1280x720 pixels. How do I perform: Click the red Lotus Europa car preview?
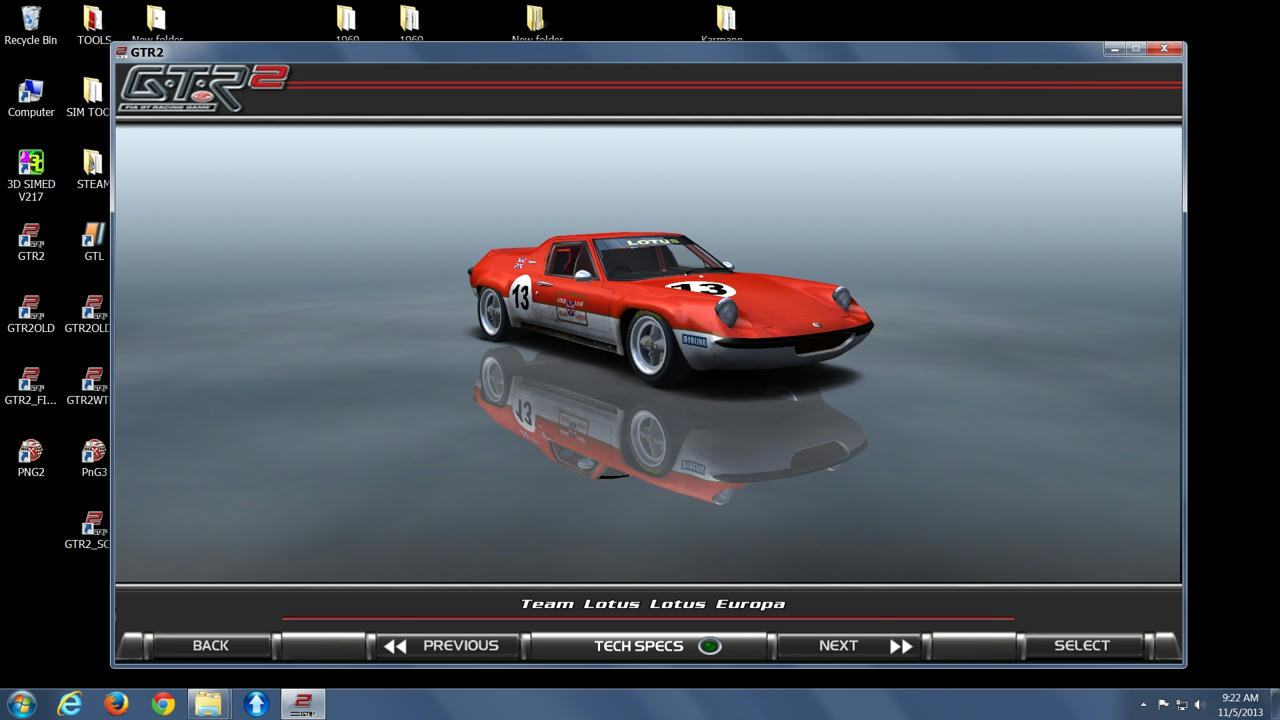tap(670, 308)
